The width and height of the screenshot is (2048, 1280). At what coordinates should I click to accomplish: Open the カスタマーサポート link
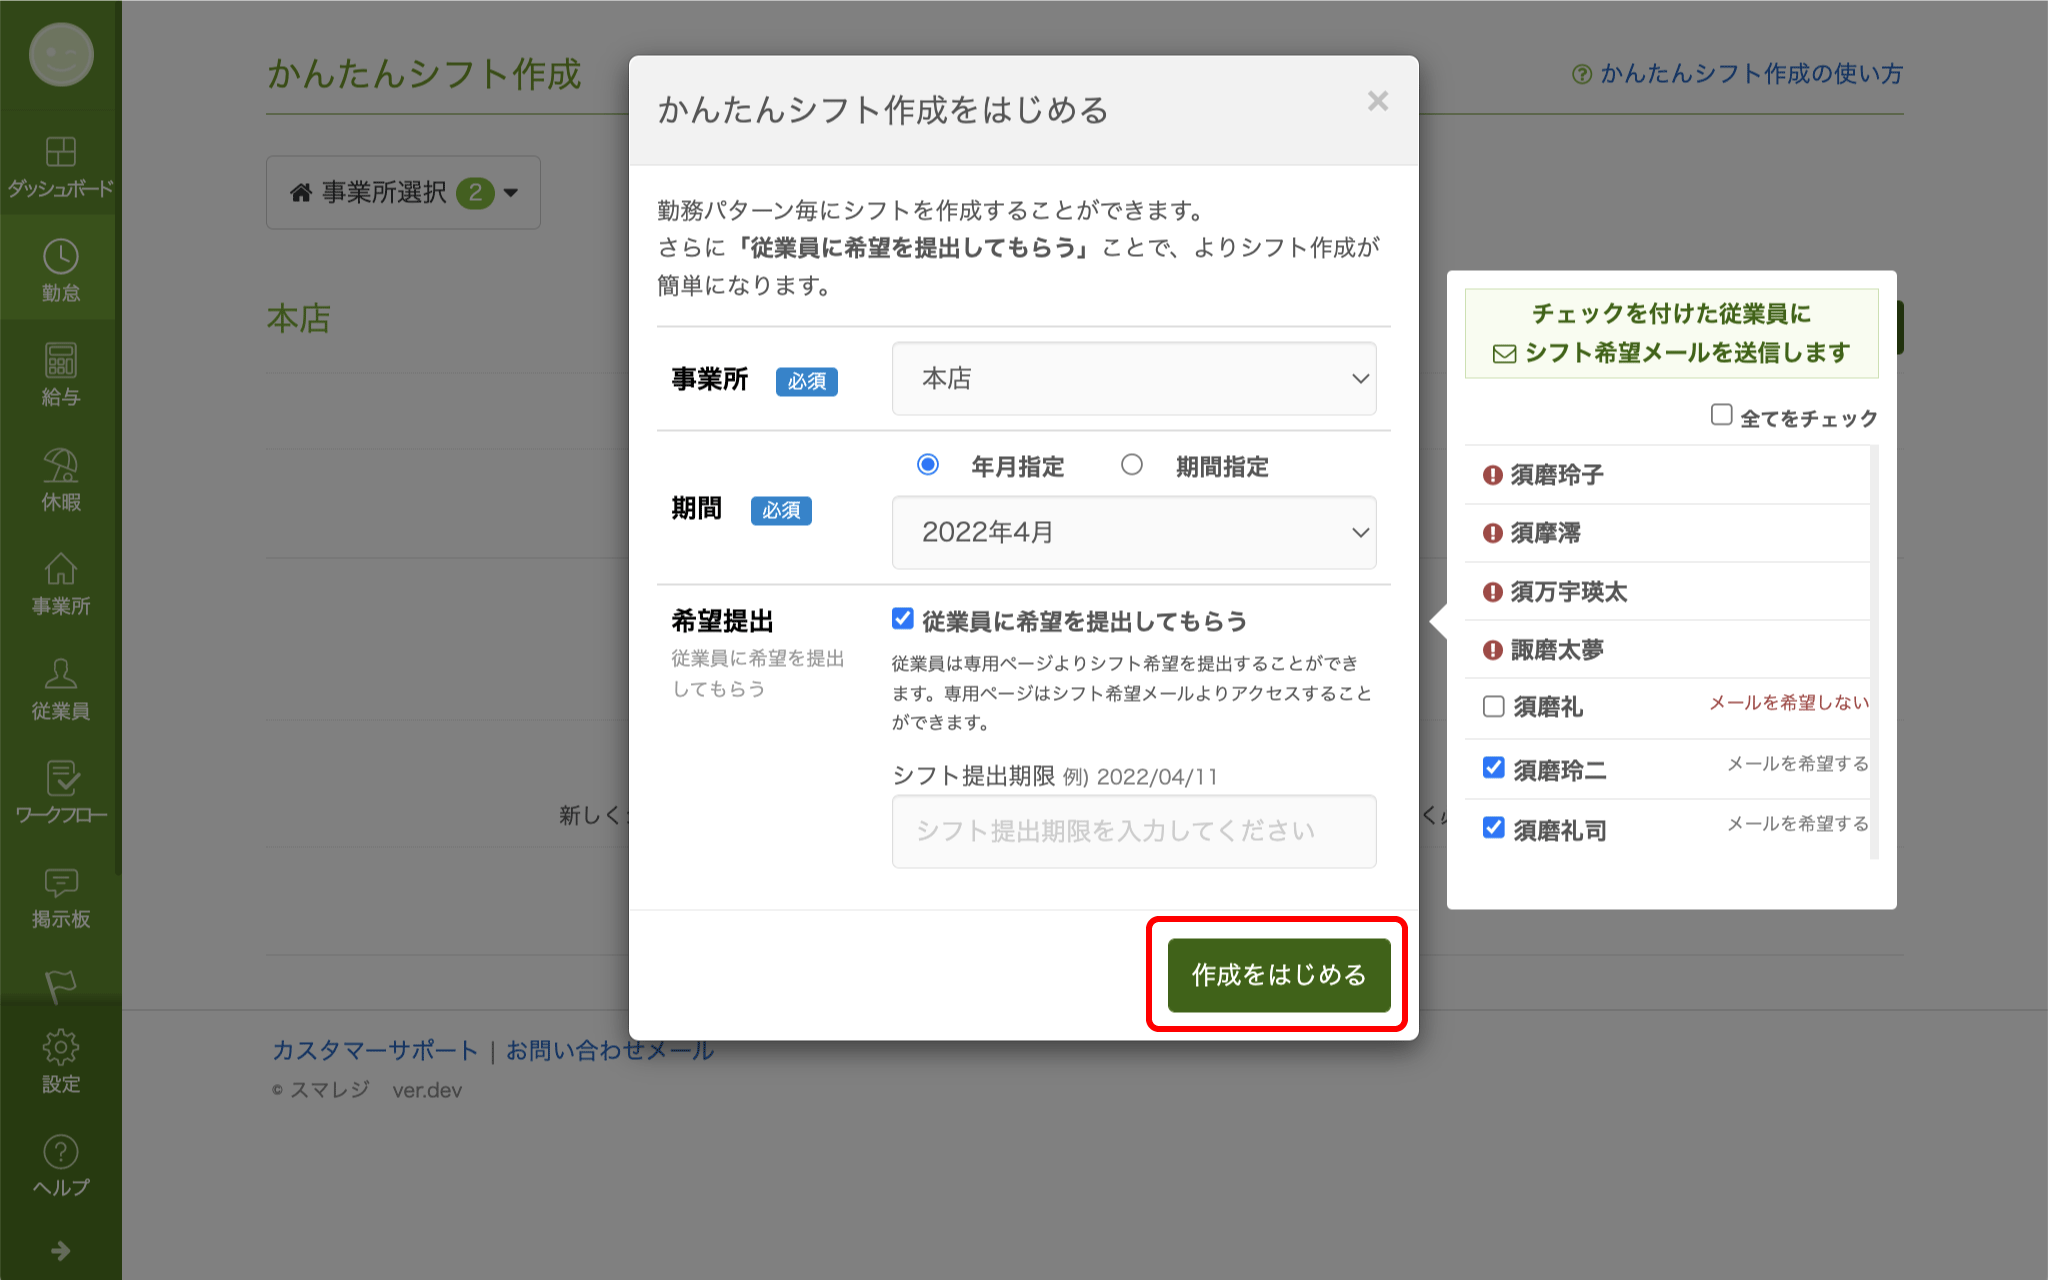coord(375,1050)
